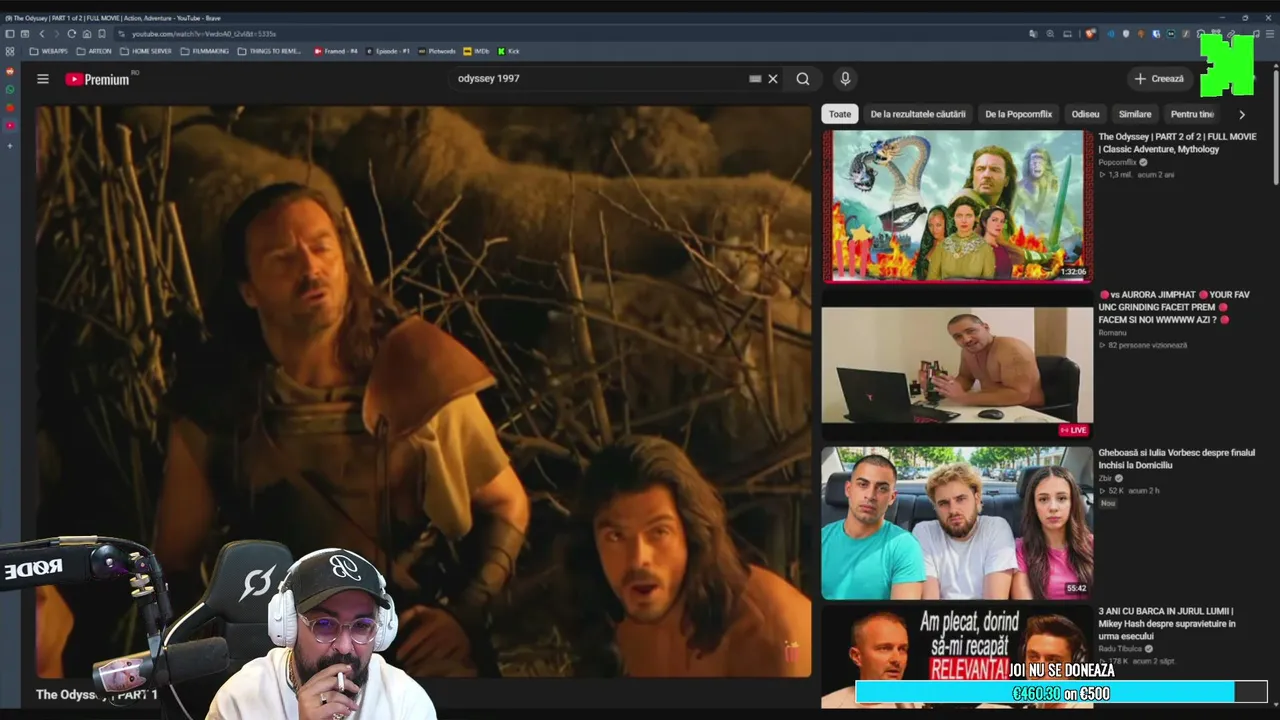Open the ARTEON bookmarks folder
This screenshot has width=1280, height=720.
point(94,51)
